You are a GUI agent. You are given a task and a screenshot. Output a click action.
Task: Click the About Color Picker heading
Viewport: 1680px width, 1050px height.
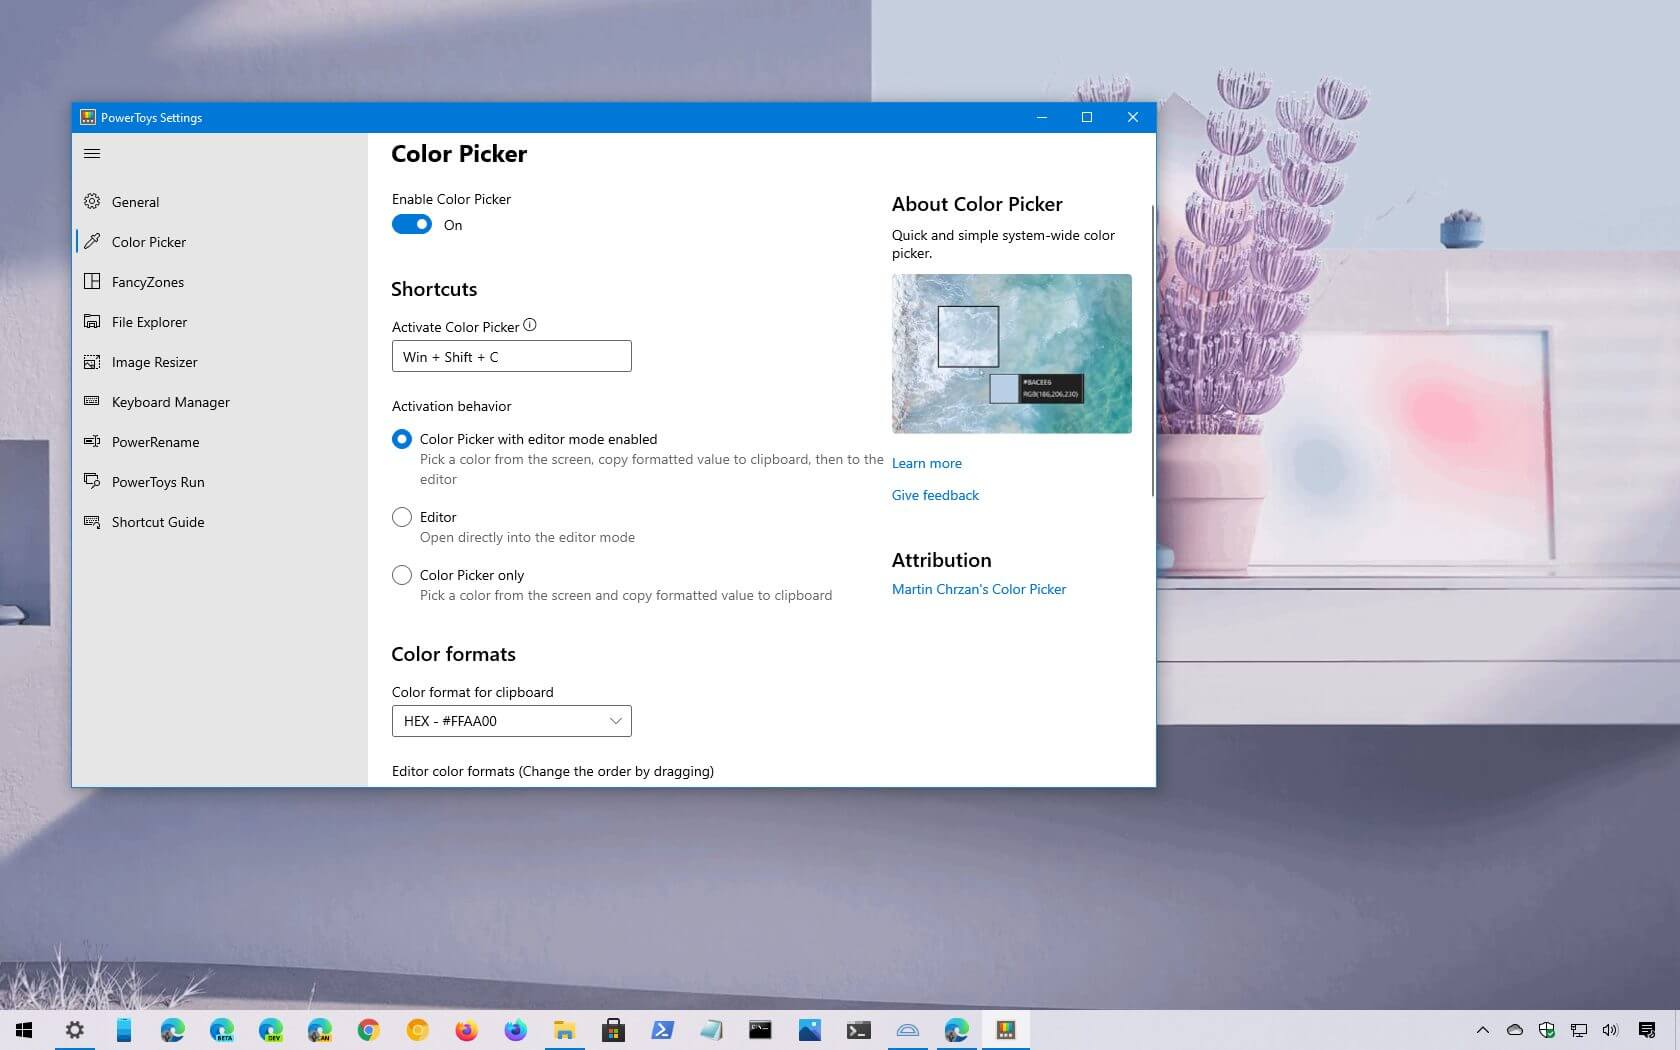click(x=977, y=204)
